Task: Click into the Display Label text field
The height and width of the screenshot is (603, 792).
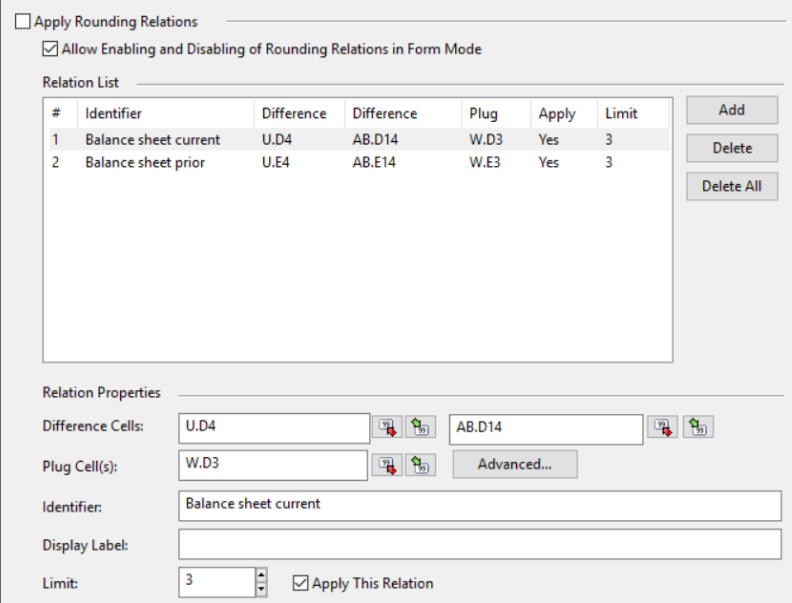Action: [x=479, y=544]
